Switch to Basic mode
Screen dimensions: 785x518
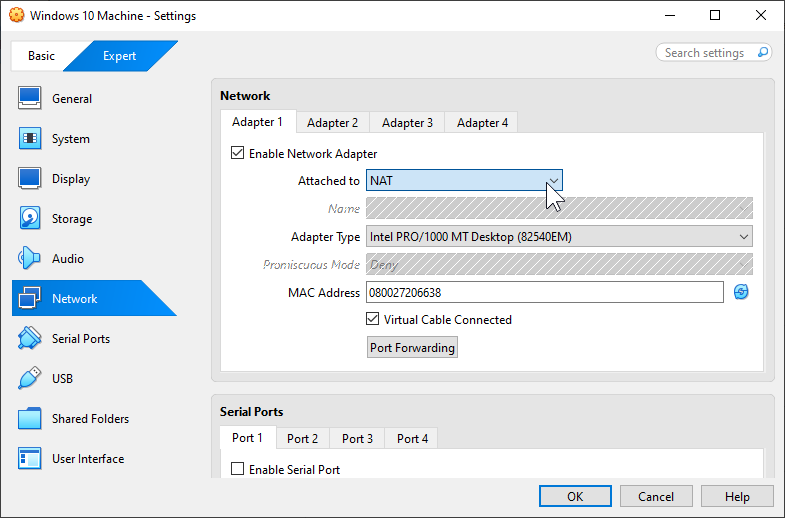pyautogui.click(x=41, y=56)
